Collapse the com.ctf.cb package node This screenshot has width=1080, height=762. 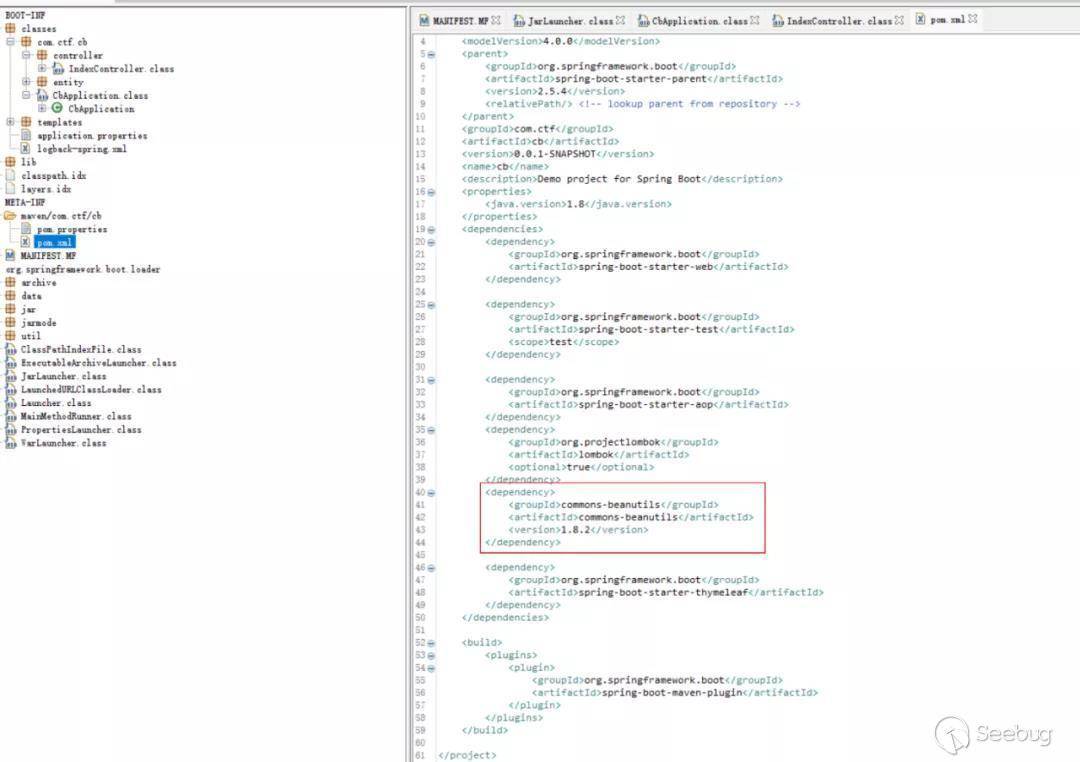(10, 42)
